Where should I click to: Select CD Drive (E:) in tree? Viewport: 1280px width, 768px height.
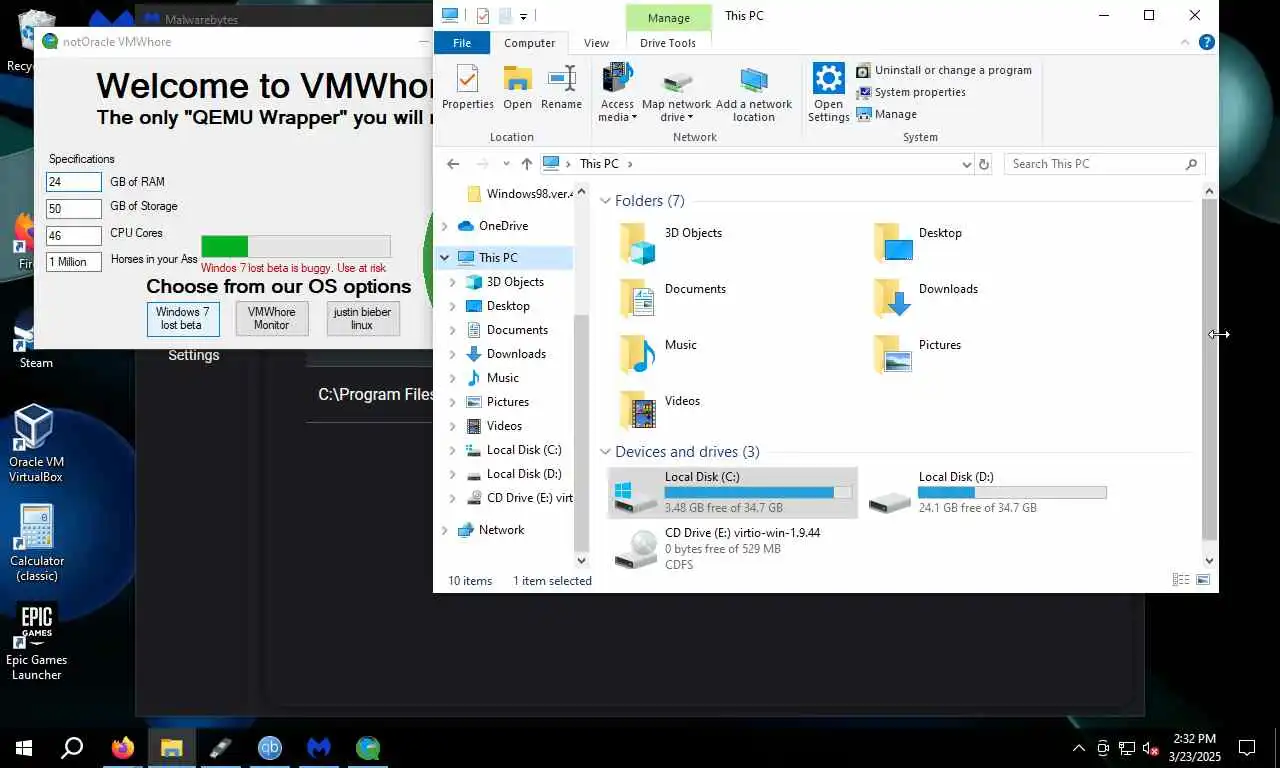pos(518,498)
